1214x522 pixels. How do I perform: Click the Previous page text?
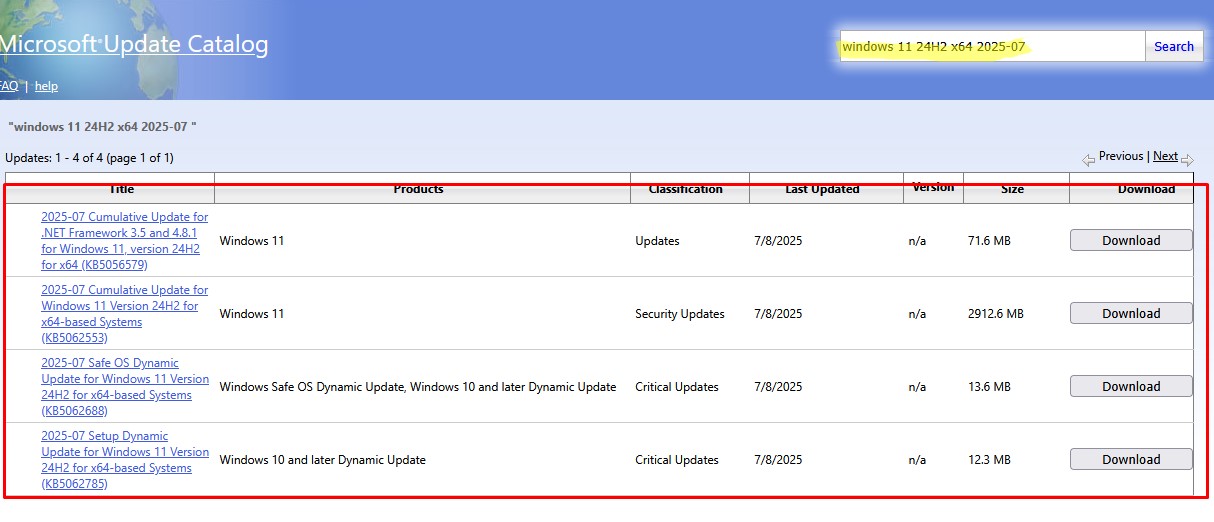pos(1121,156)
